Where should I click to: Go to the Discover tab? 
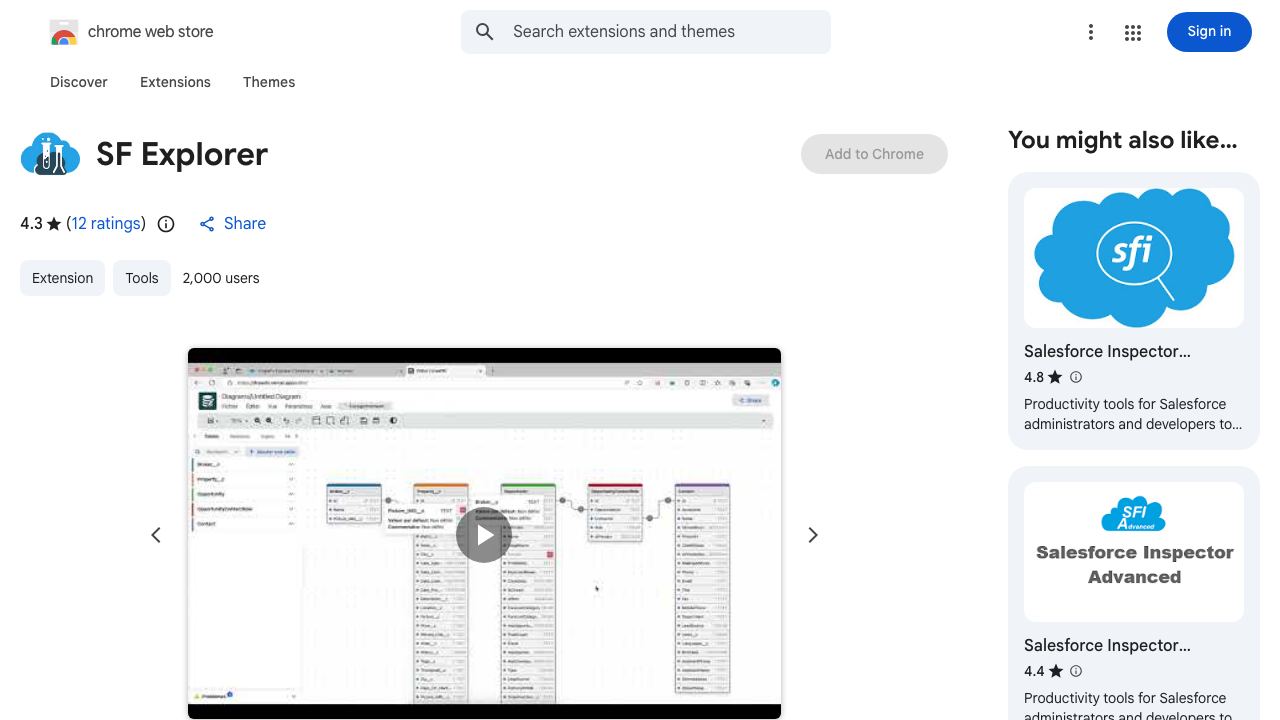pos(79,82)
